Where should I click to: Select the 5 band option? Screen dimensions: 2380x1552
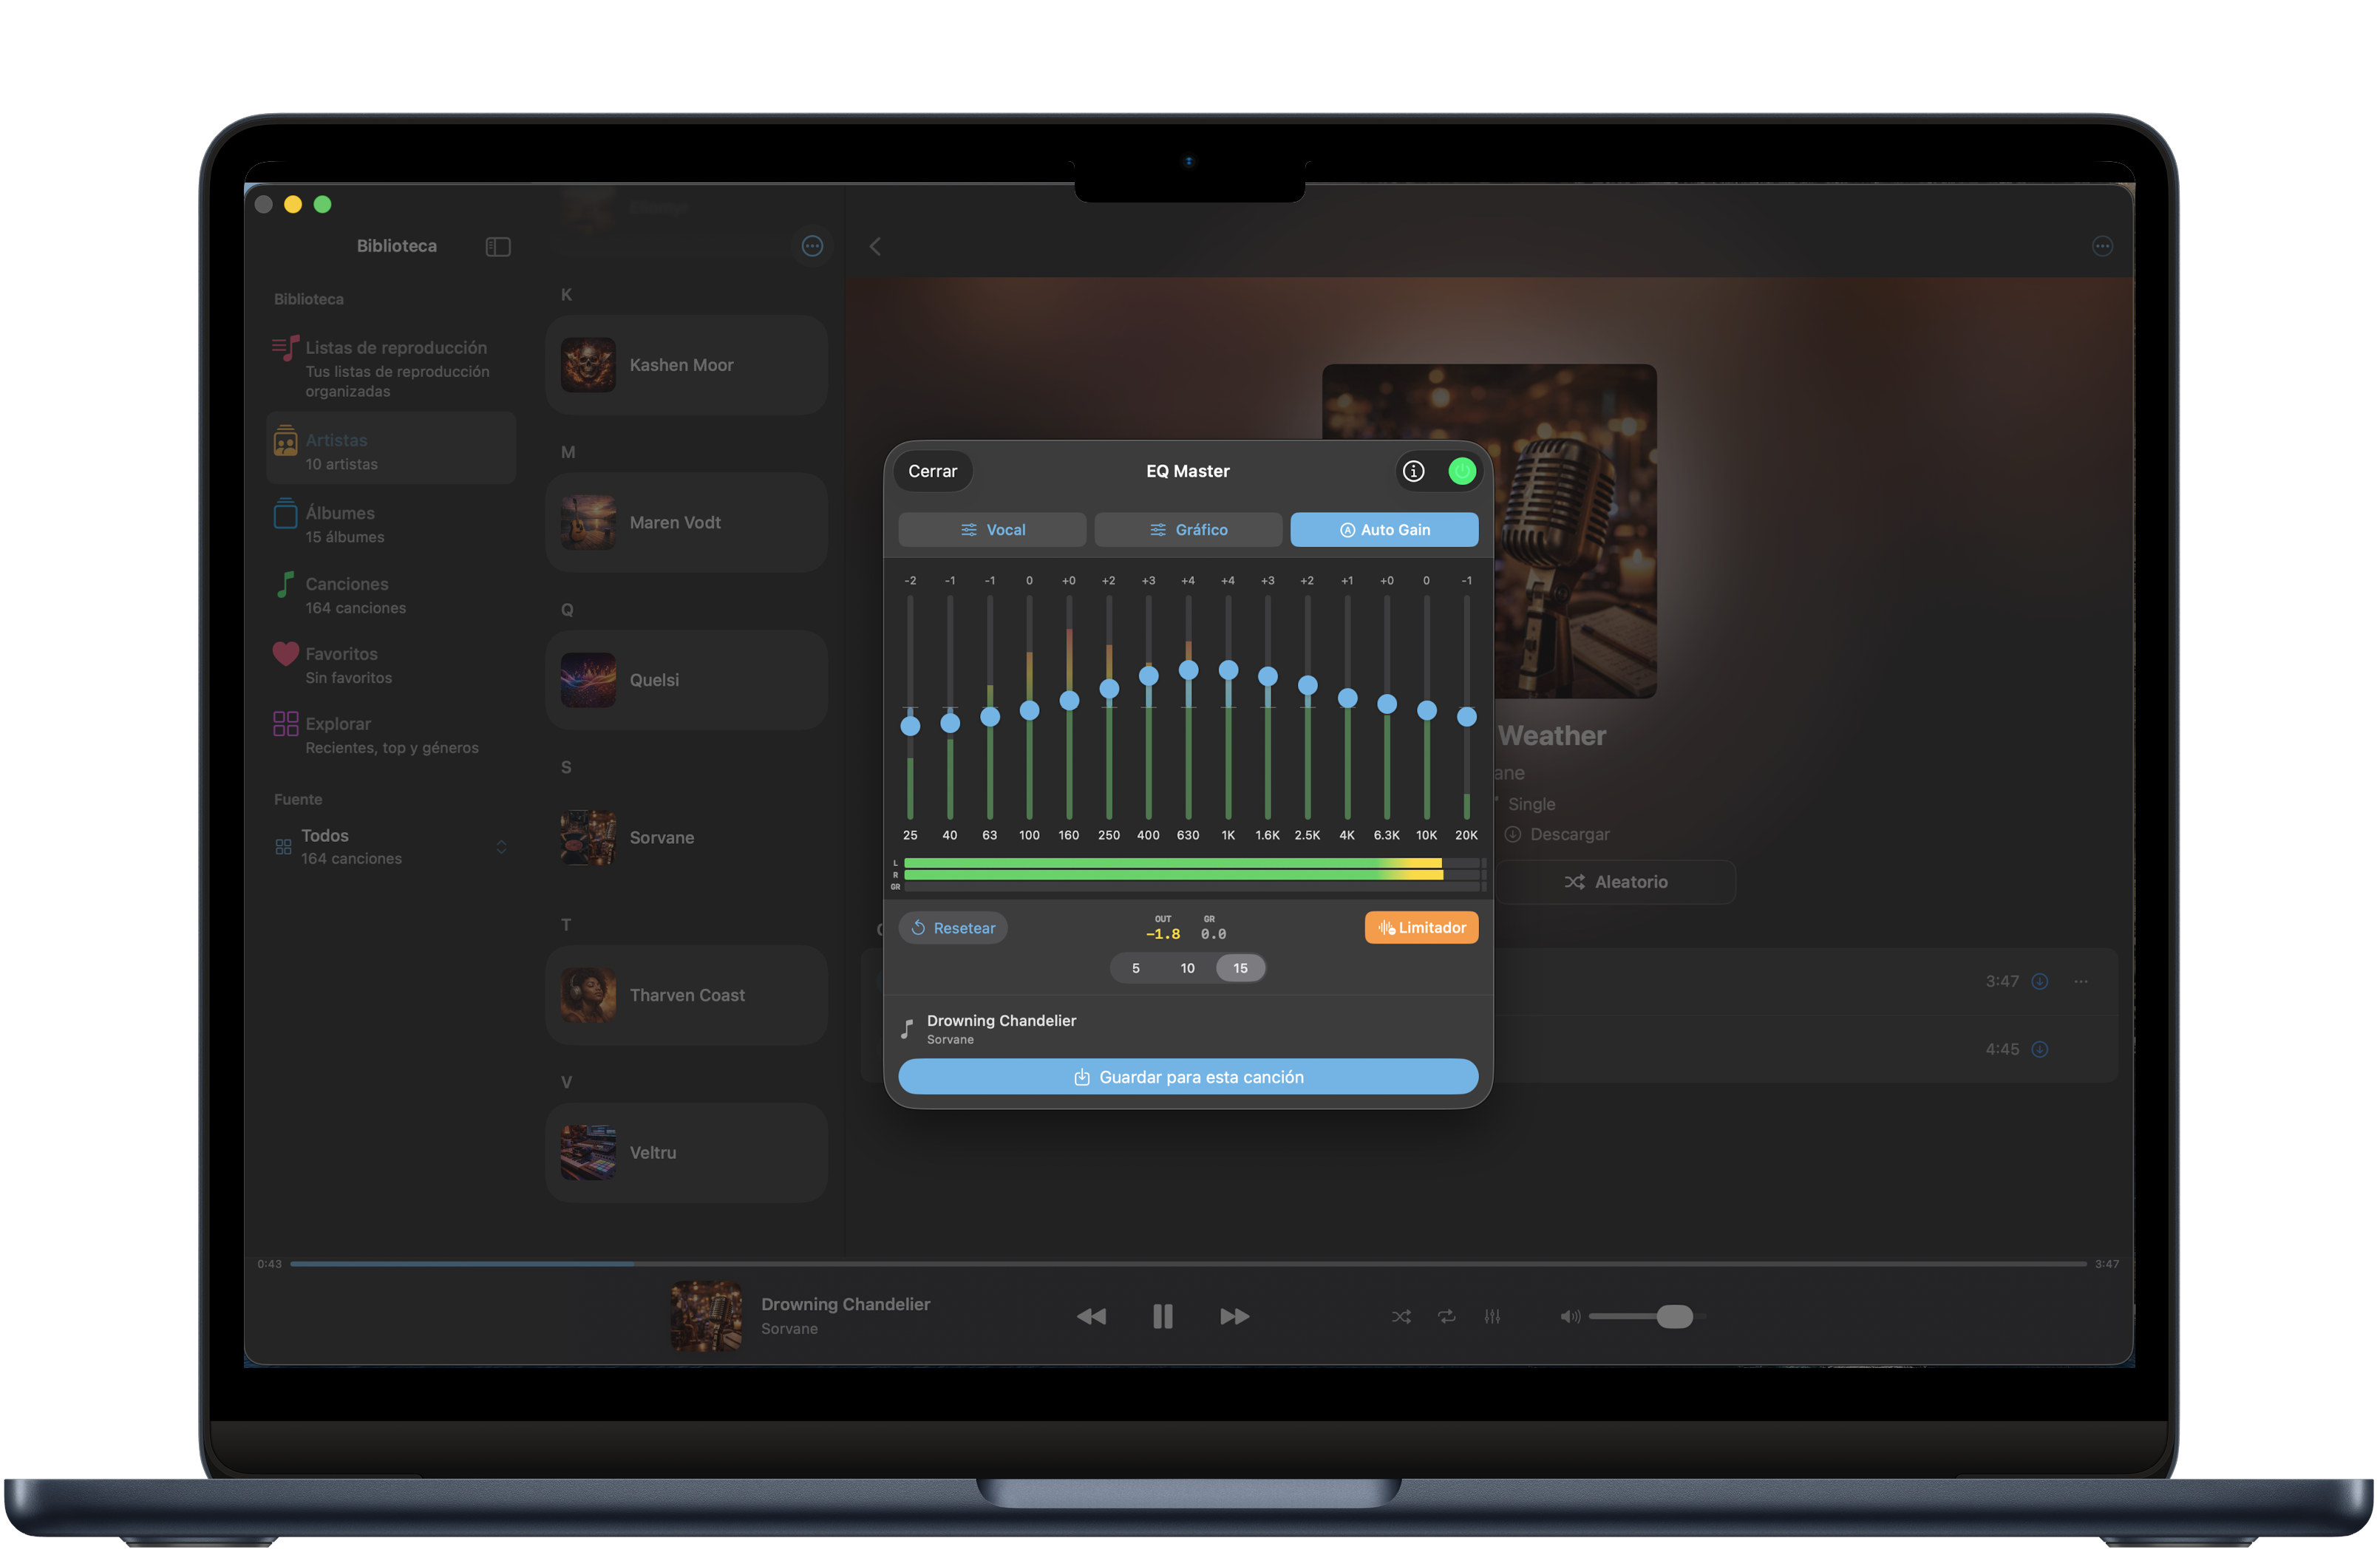1136,968
